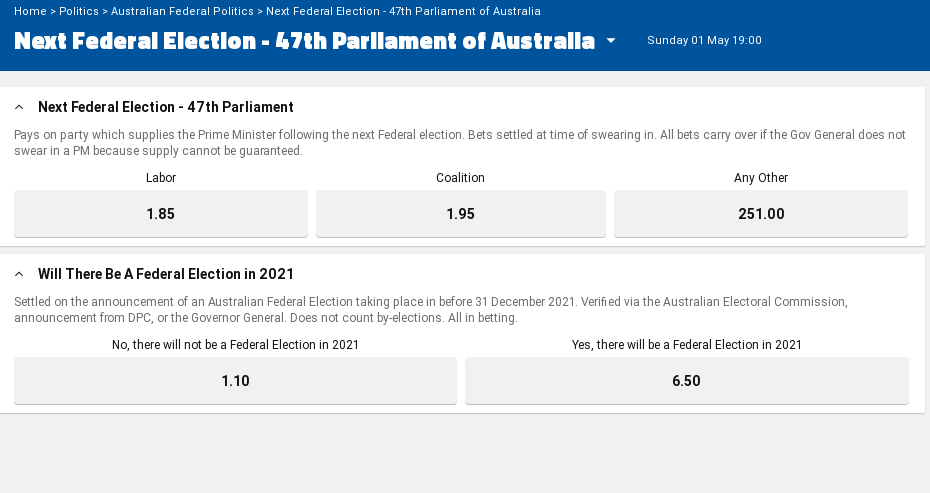This screenshot has width=930, height=493.
Task: Click the Next Federal Election - 47th Parliament heading
Action: [x=166, y=107]
